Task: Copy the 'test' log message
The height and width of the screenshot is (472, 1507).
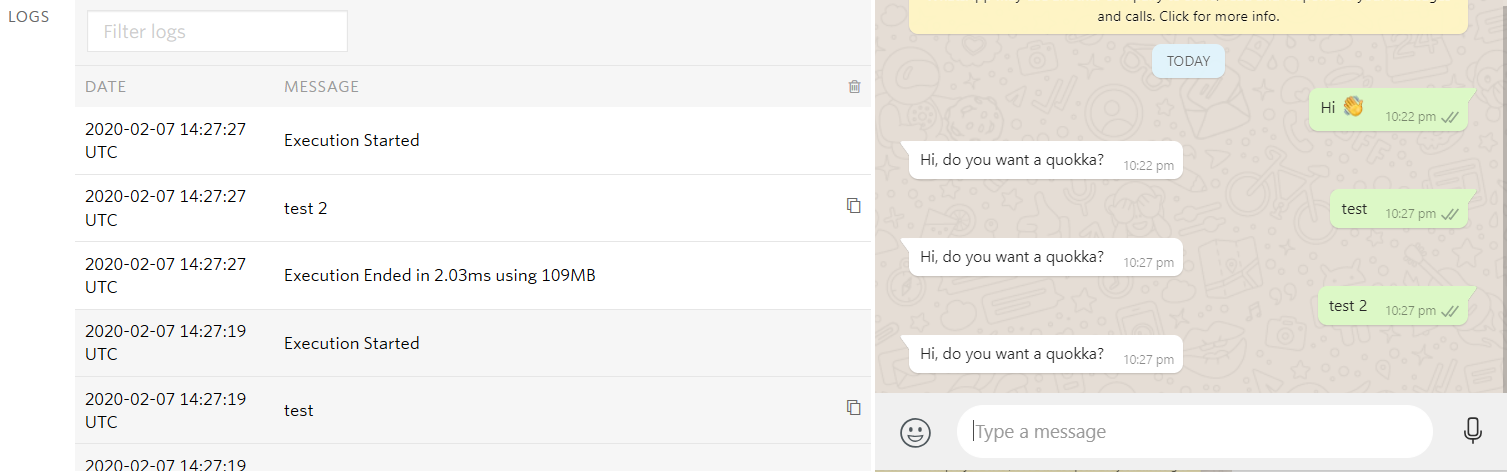Action: tap(853, 407)
